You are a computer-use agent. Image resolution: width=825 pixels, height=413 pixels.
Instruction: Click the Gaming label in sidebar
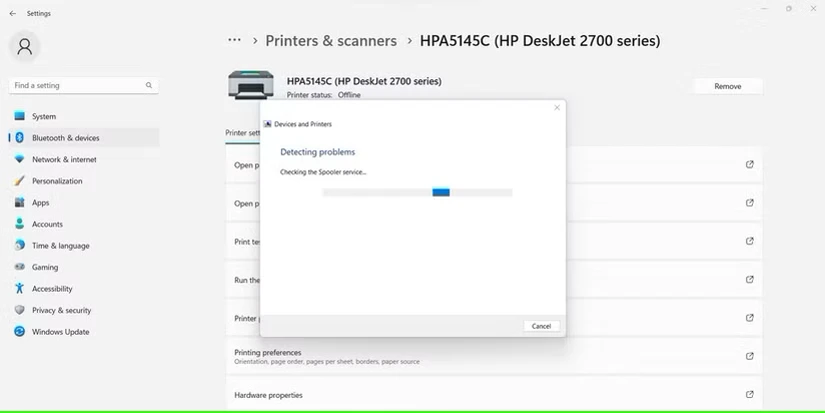[x=45, y=267]
